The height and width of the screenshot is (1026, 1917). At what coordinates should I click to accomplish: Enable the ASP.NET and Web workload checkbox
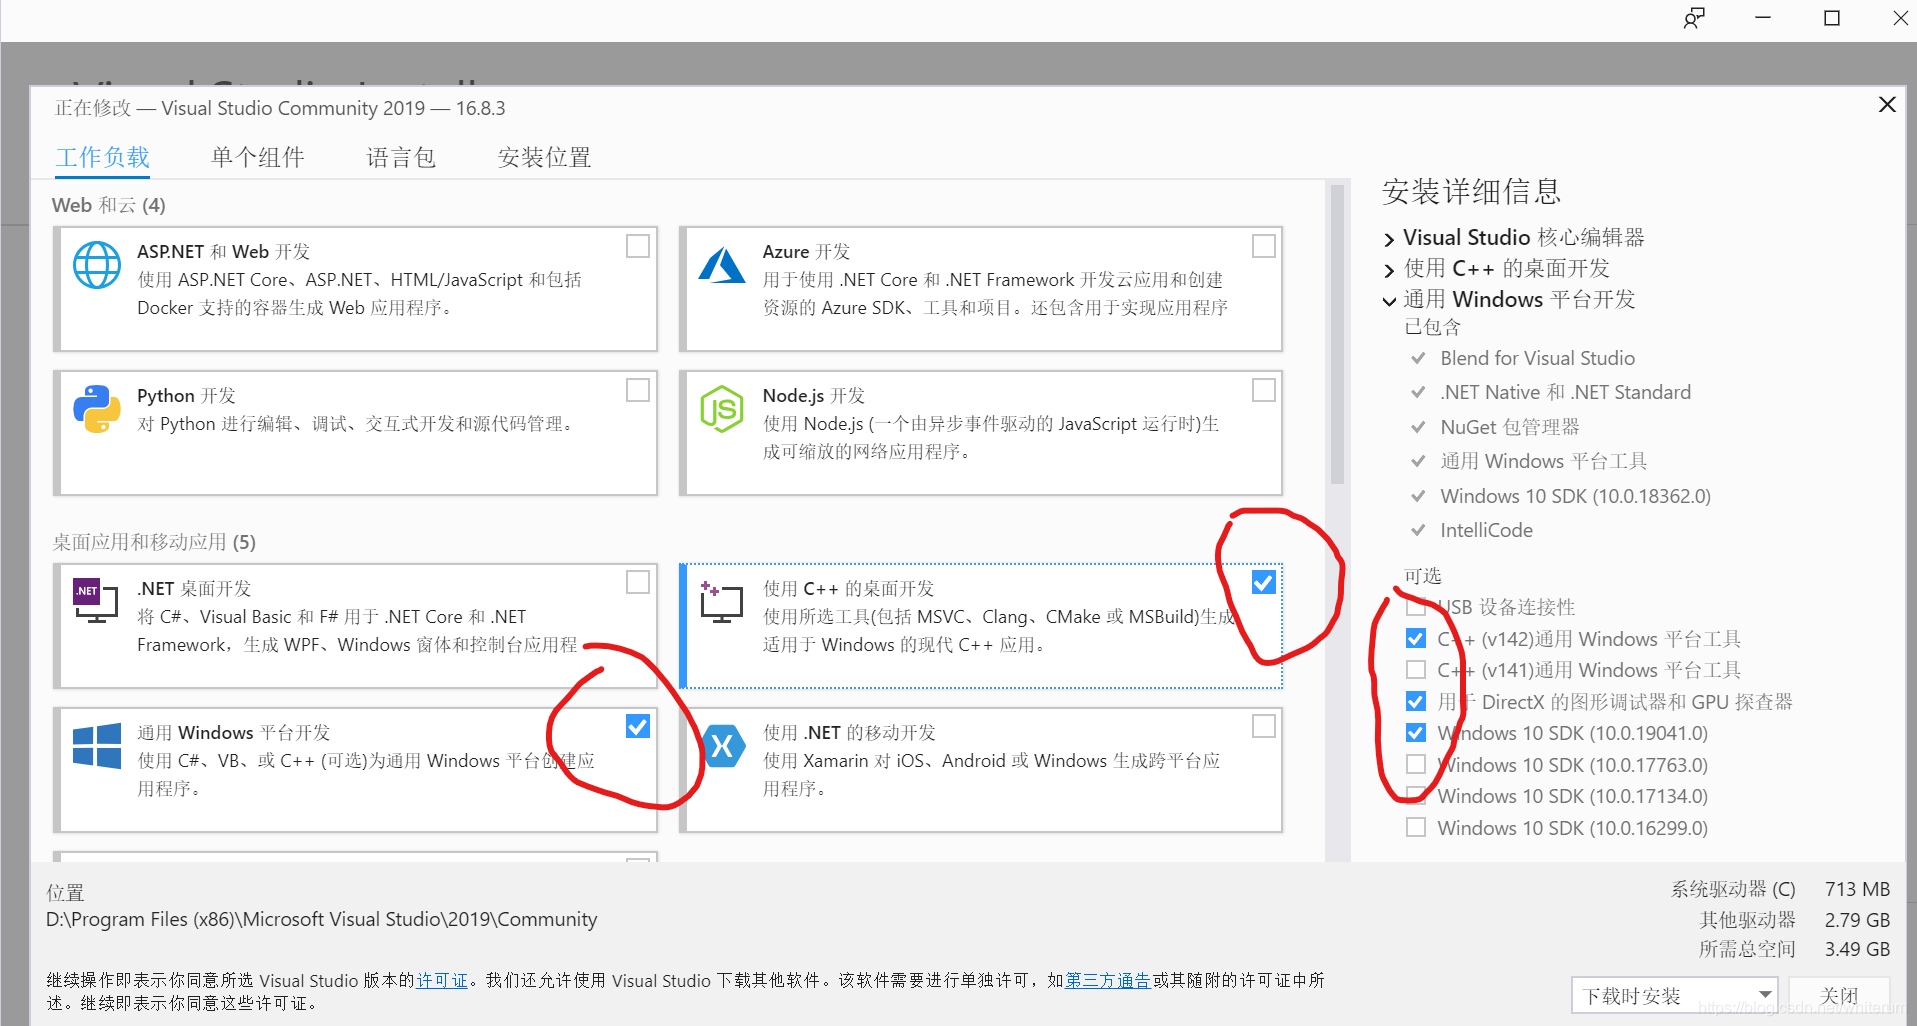coord(638,246)
